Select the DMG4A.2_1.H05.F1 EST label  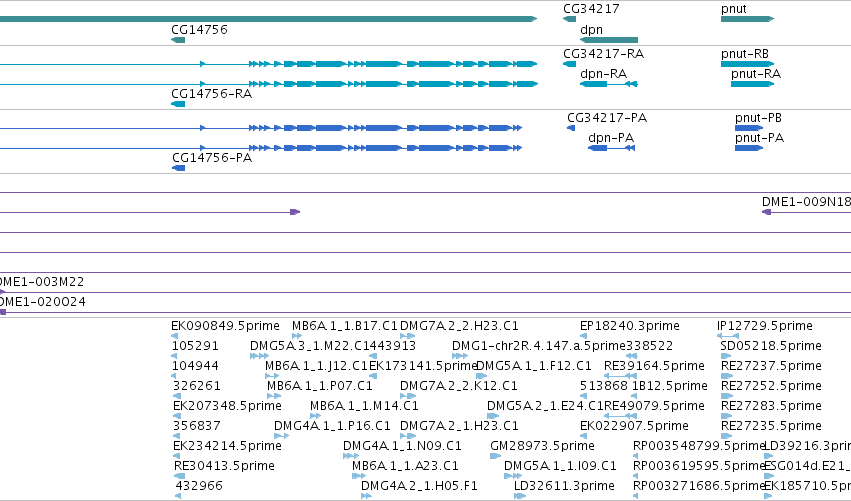click(419, 486)
